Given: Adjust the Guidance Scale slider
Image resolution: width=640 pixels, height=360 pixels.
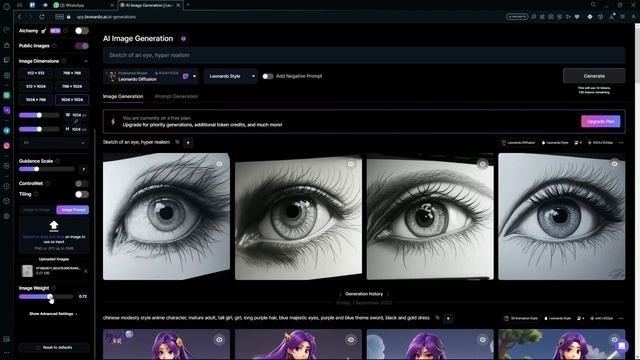Looking at the screenshot, I should tap(47, 169).
